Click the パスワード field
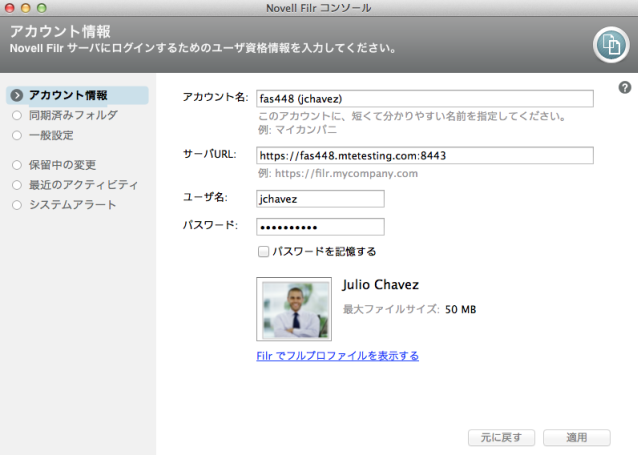The image size is (638, 455). click(320, 227)
